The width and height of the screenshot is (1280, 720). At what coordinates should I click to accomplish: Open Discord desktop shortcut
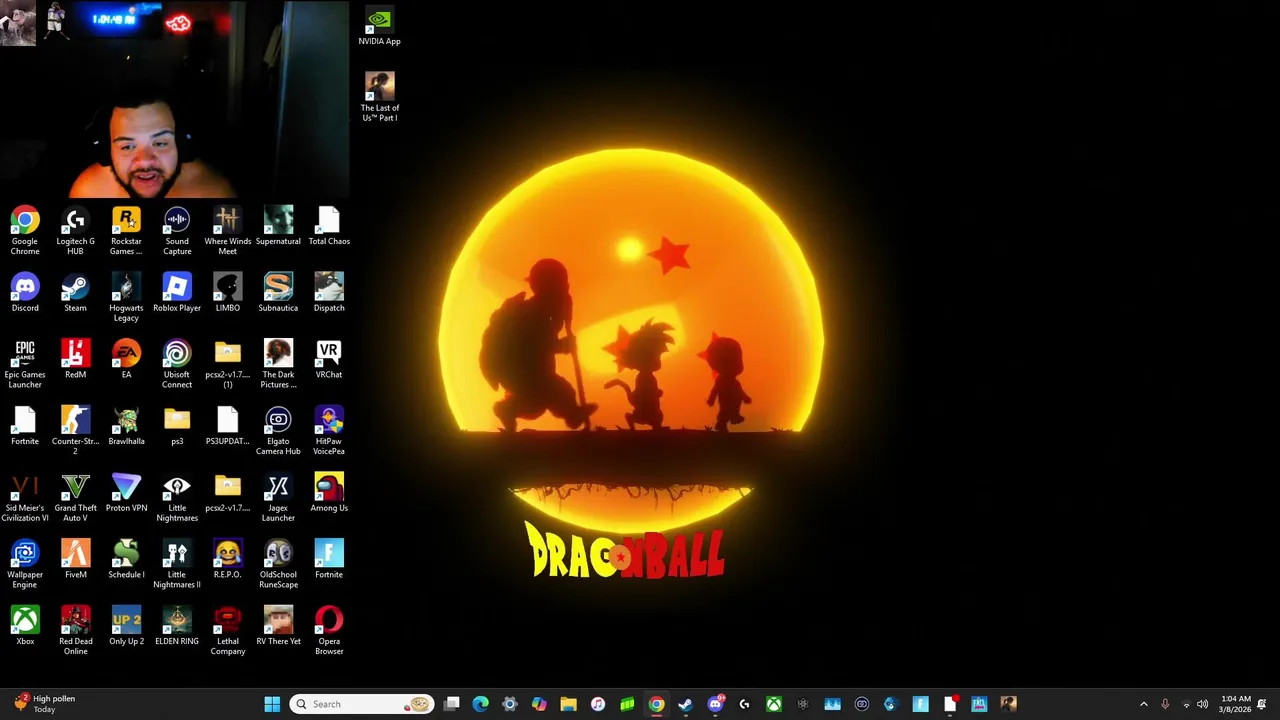25,293
